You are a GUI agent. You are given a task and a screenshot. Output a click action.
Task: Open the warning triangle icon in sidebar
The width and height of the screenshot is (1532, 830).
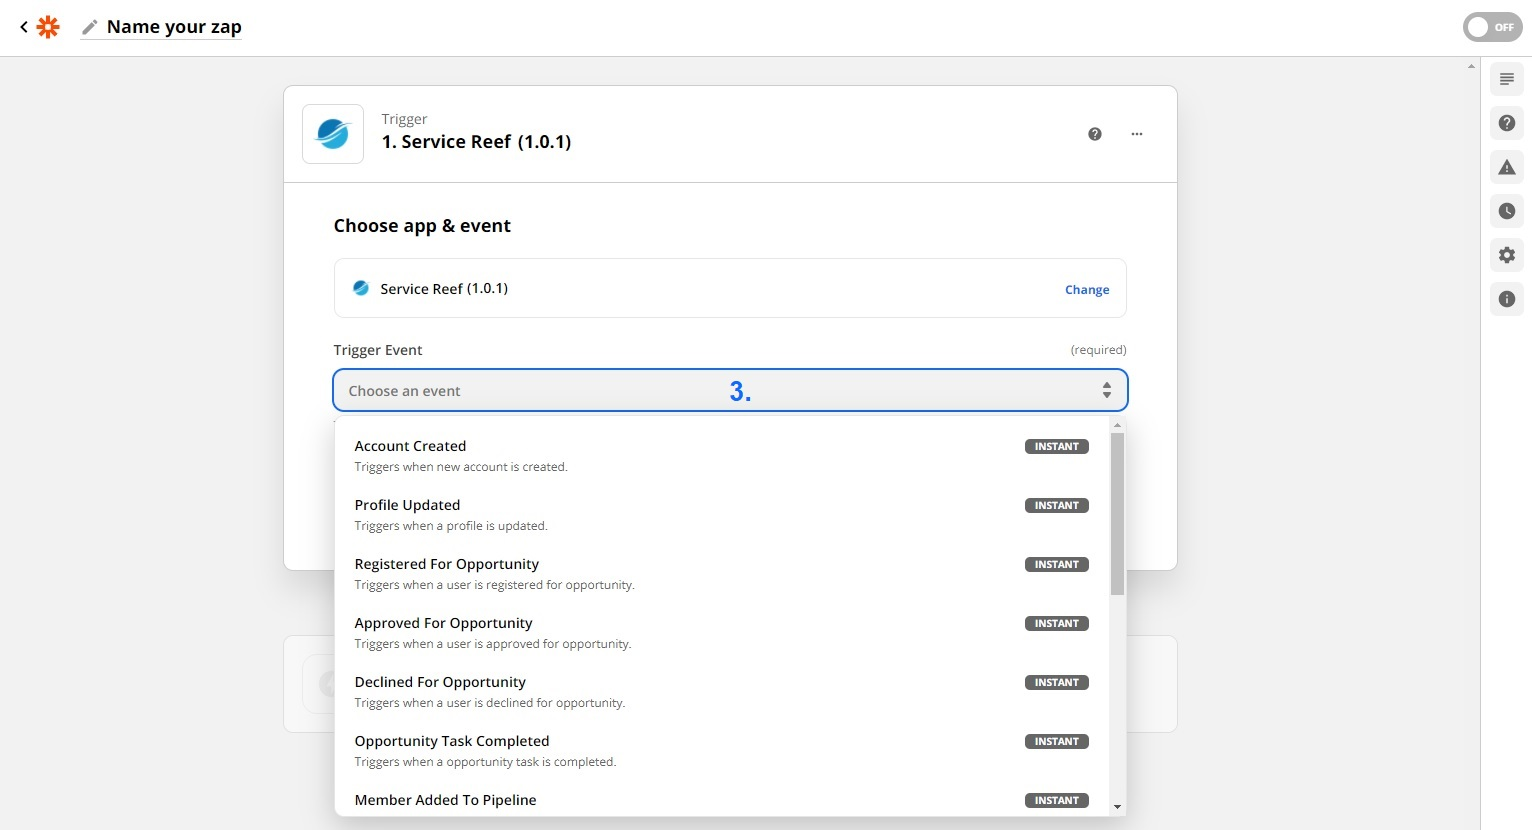coord(1507,167)
